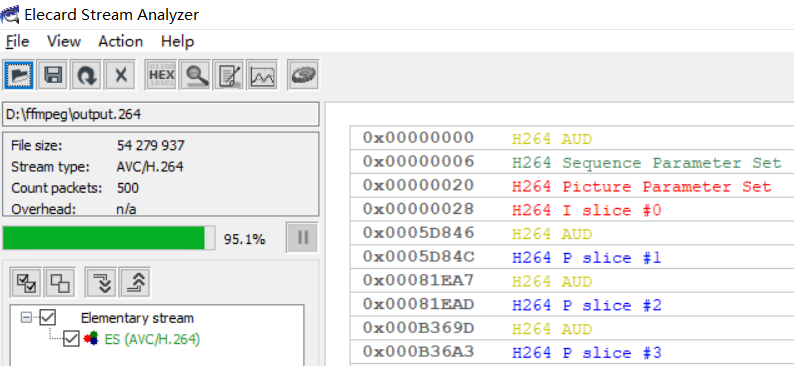Click offset 0x00000006 in the packet list
The height and width of the screenshot is (366, 794).
point(418,162)
